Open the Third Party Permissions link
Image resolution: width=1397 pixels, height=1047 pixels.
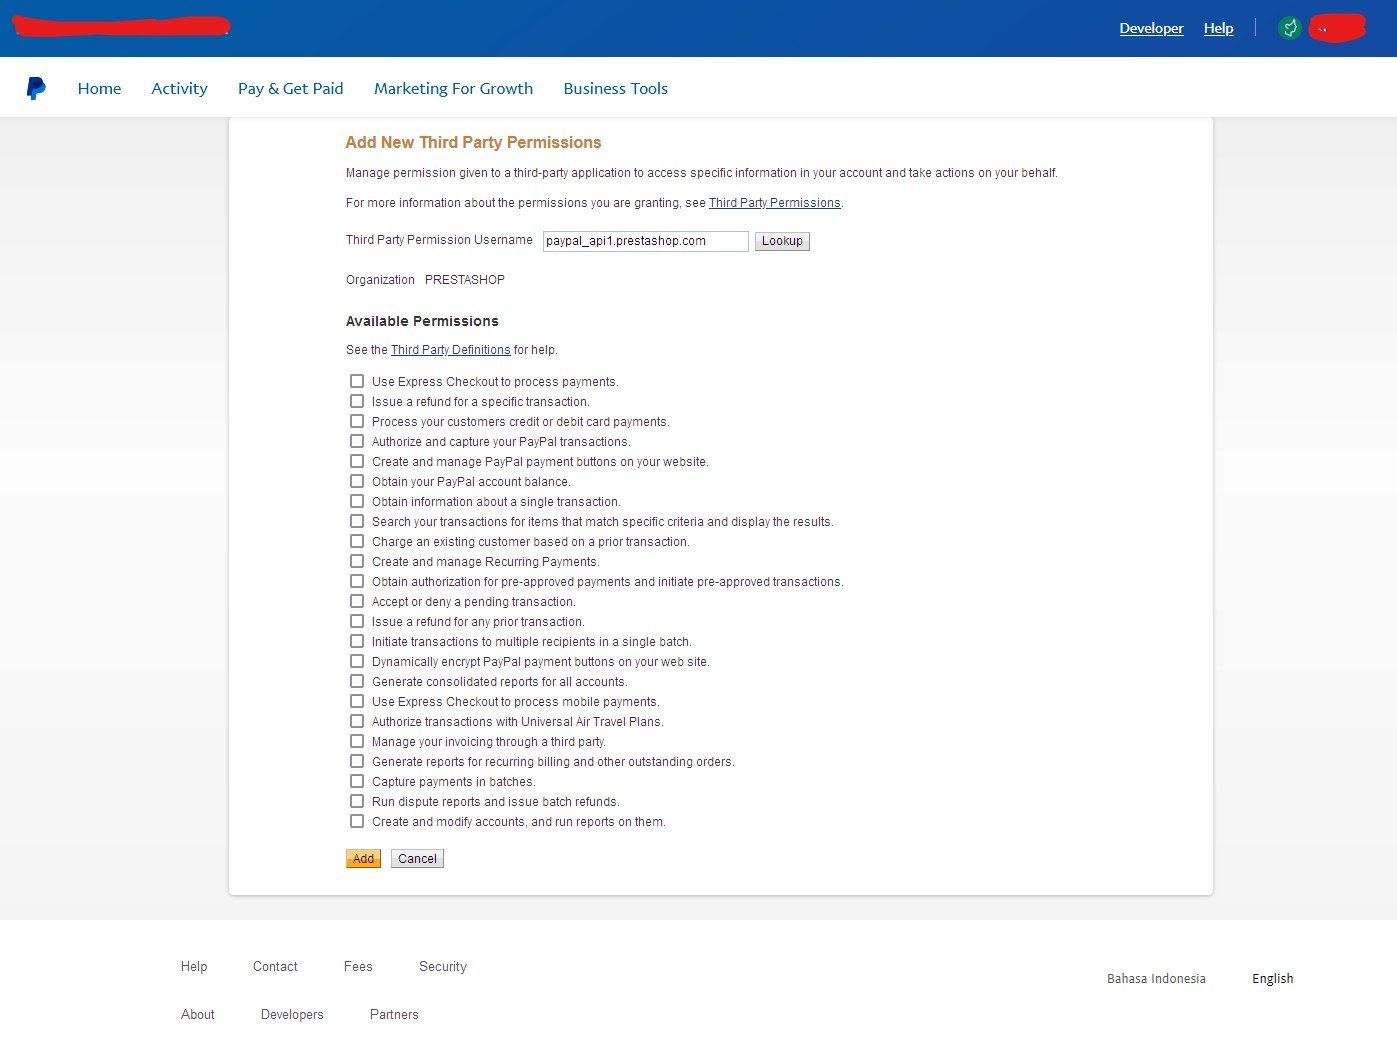(774, 203)
